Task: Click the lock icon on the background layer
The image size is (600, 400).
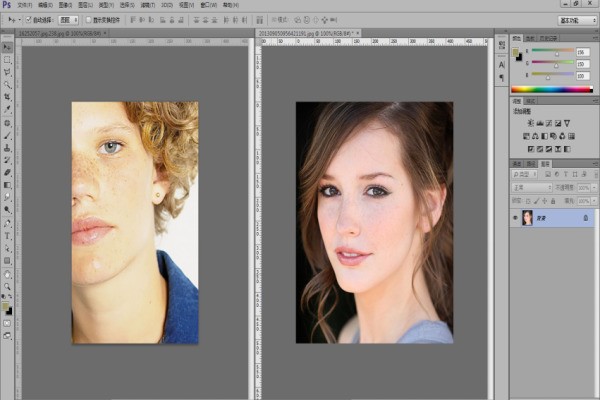Action: tap(585, 217)
